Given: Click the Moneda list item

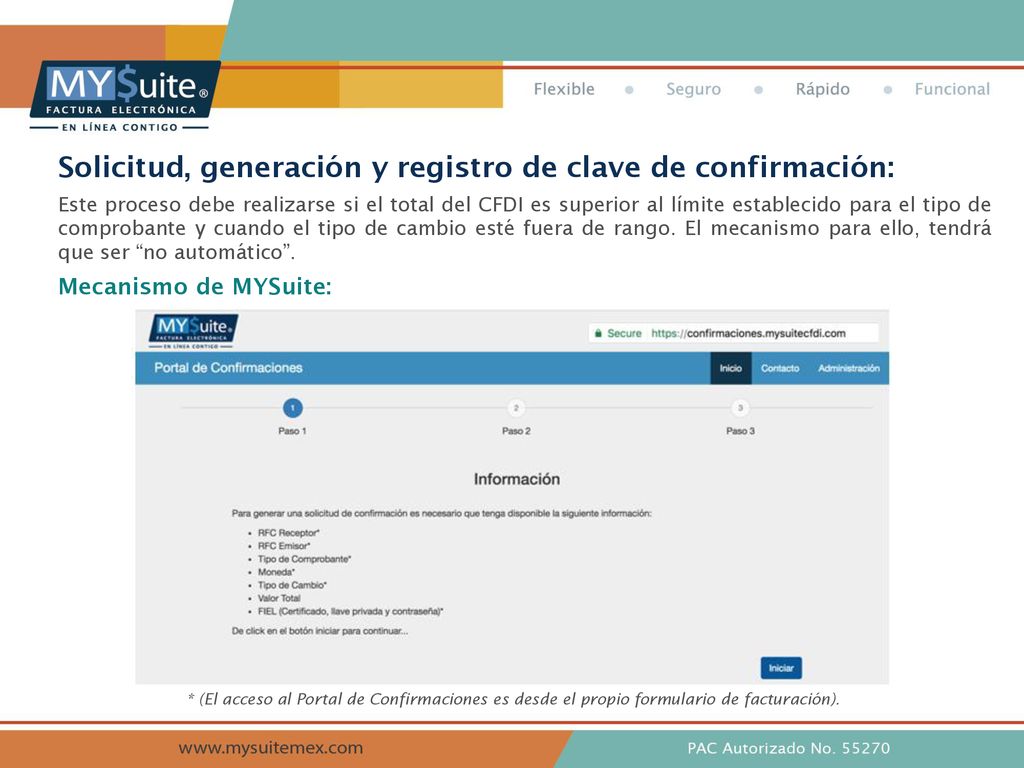Looking at the screenshot, I should [x=276, y=572].
